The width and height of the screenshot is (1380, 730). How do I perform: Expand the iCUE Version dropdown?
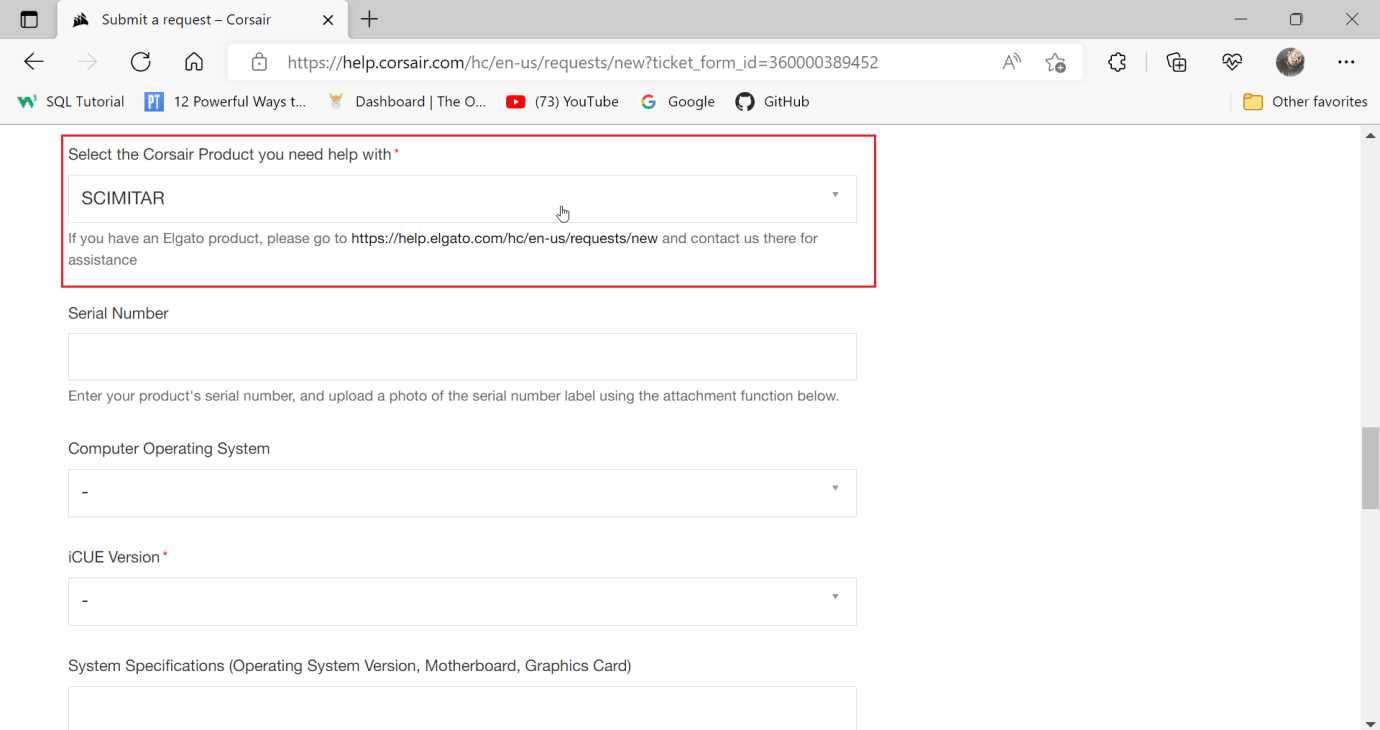[x=462, y=601]
